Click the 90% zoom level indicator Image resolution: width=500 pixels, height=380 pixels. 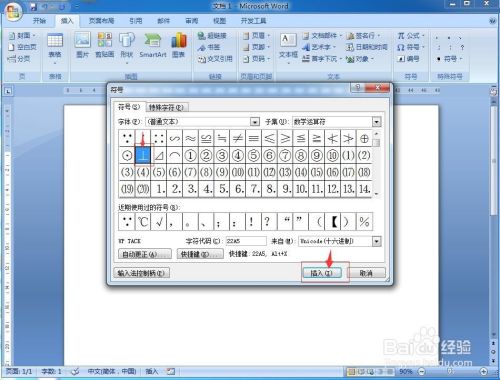coord(406,371)
